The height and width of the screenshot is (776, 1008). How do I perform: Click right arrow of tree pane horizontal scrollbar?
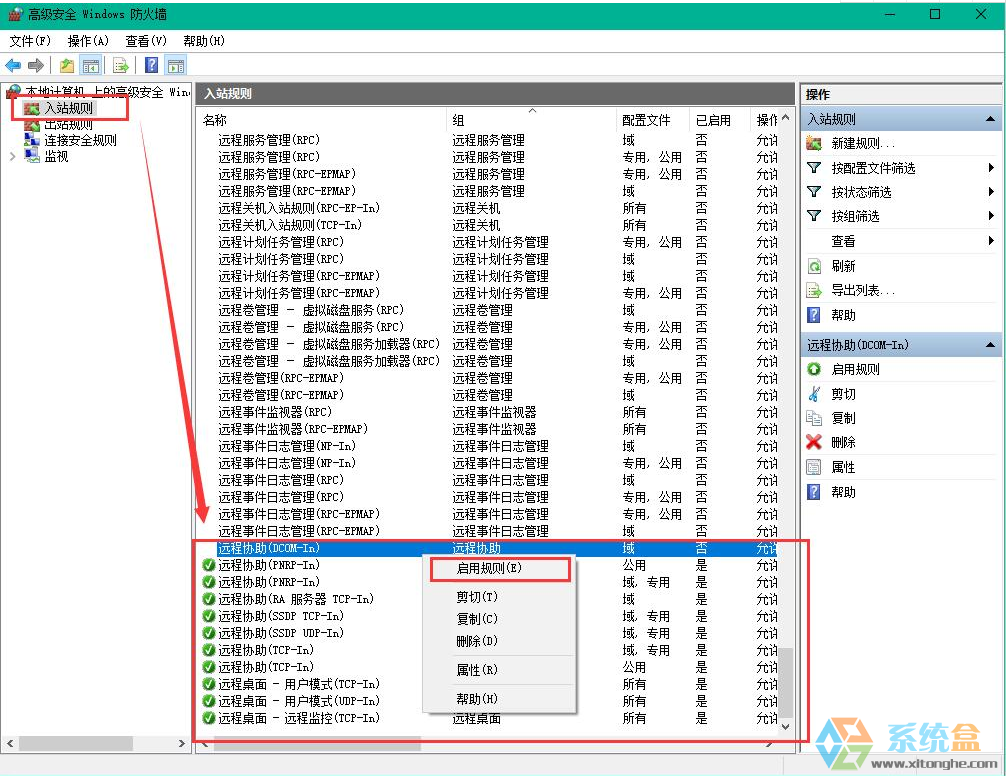[182, 743]
